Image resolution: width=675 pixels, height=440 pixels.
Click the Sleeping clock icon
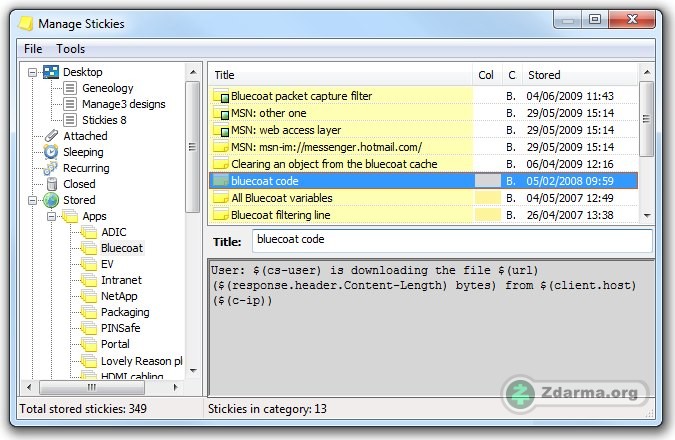(51, 152)
